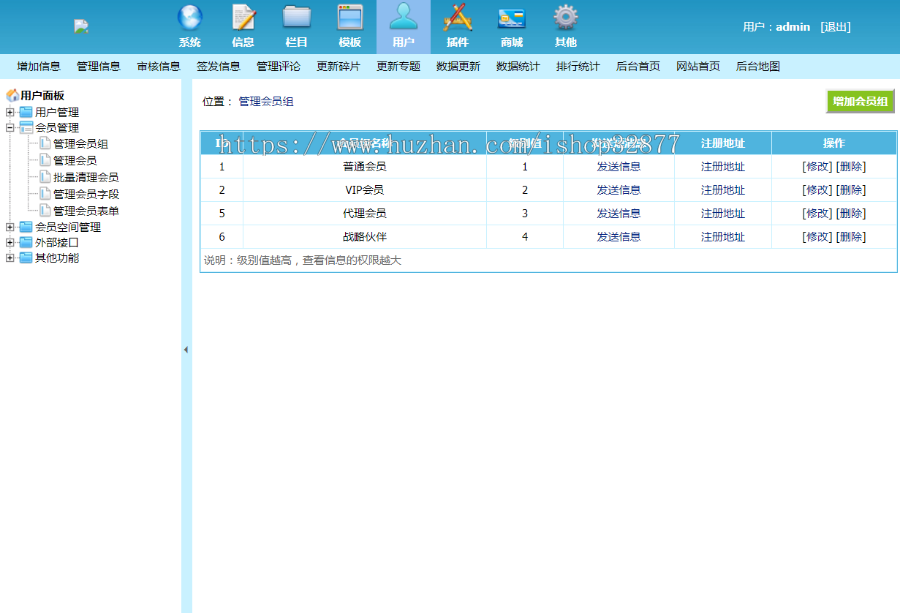Click 删除 for 普通会员
The height and width of the screenshot is (613, 900).
(x=851, y=166)
